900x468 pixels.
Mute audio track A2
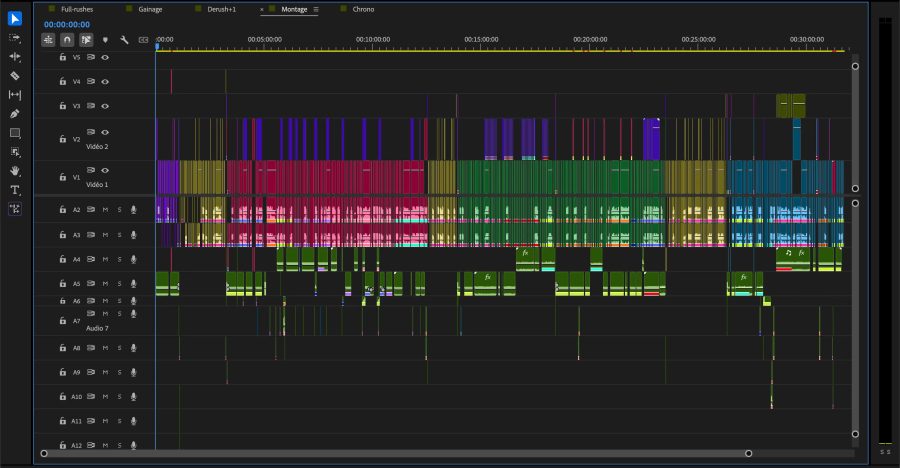(x=106, y=210)
